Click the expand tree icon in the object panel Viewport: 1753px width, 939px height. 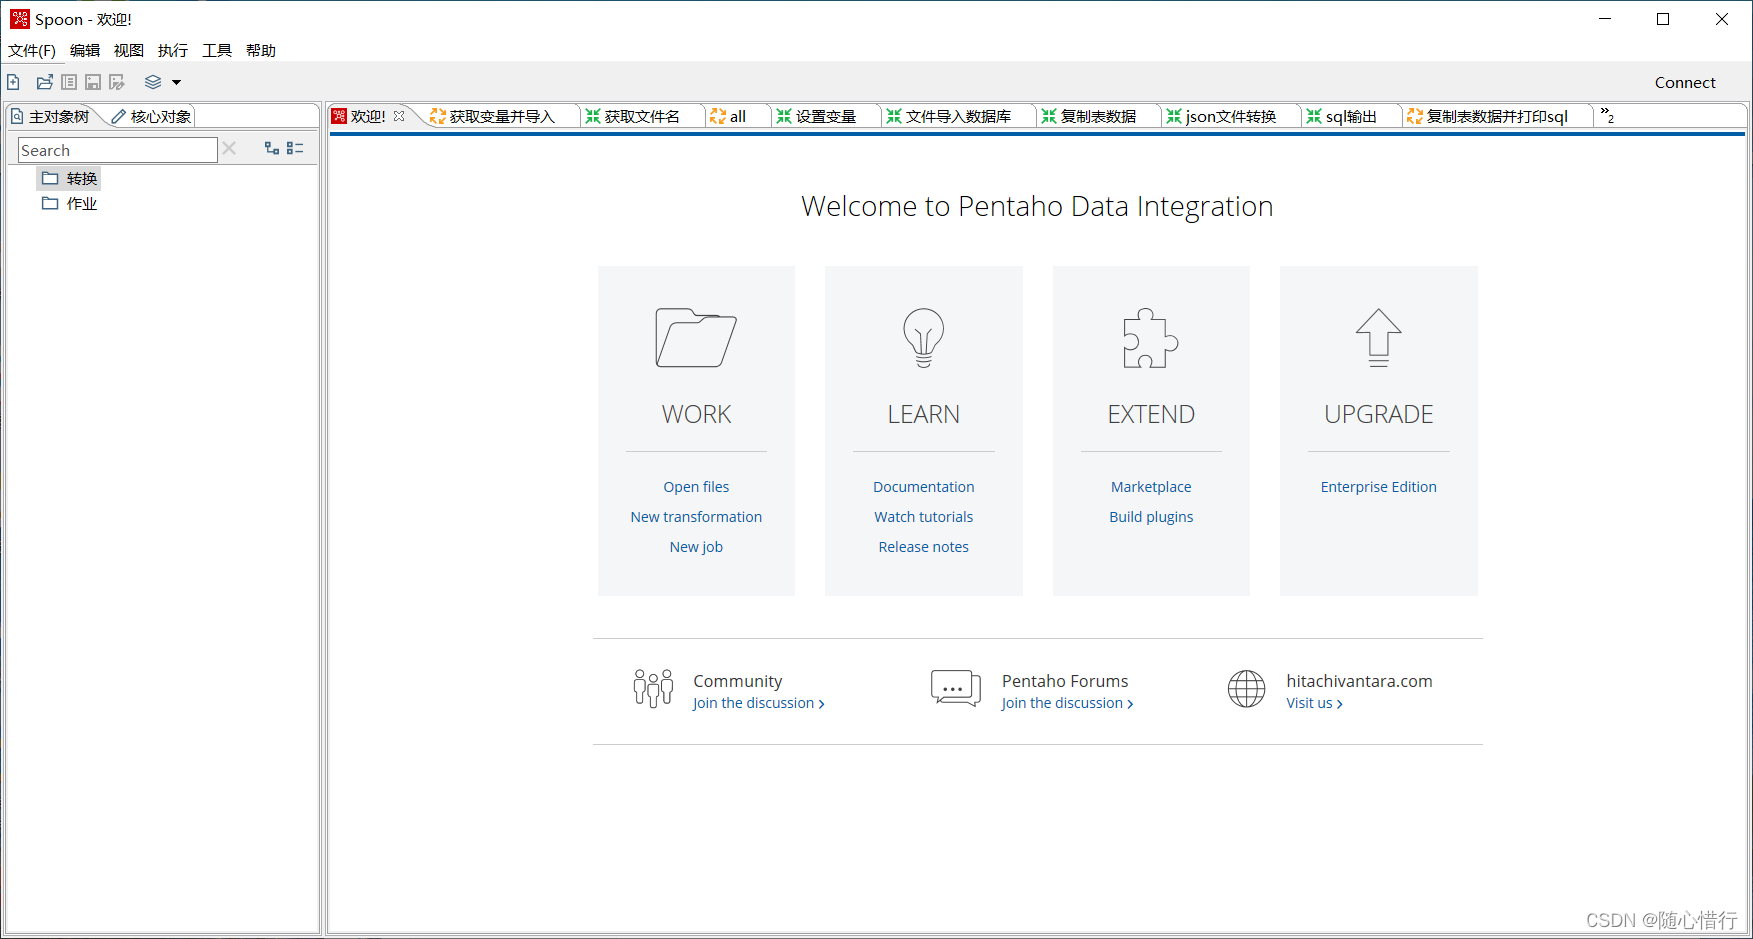tap(271, 148)
